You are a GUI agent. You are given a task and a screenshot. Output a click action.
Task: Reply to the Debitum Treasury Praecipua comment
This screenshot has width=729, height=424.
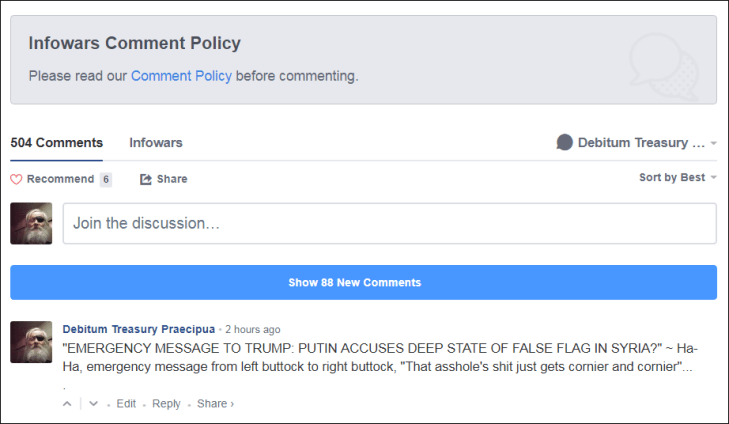click(166, 404)
